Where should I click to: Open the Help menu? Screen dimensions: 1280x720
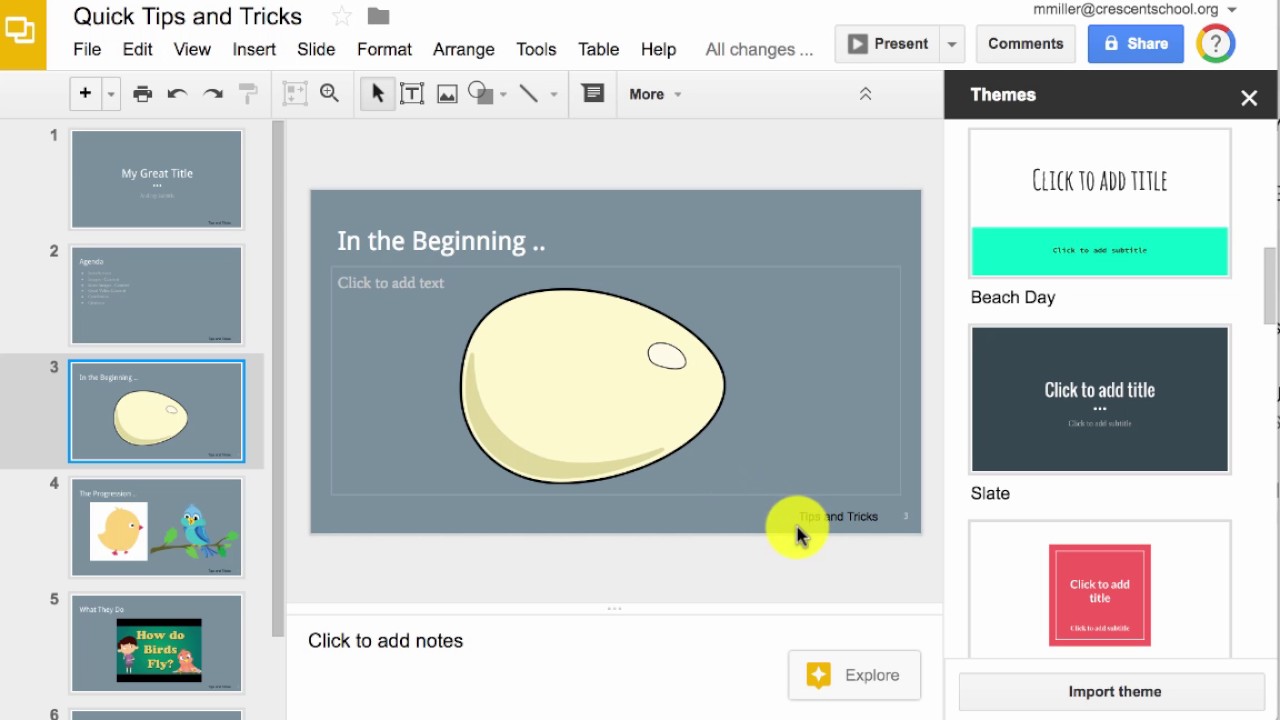pos(658,49)
